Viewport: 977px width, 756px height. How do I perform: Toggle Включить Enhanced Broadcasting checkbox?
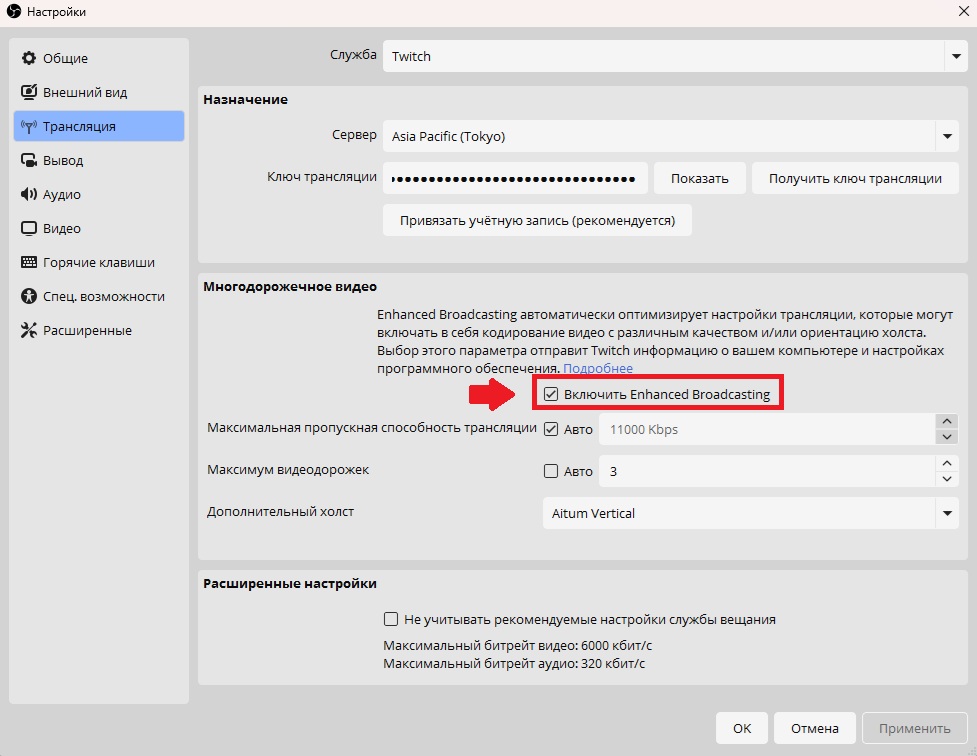click(551, 394)
